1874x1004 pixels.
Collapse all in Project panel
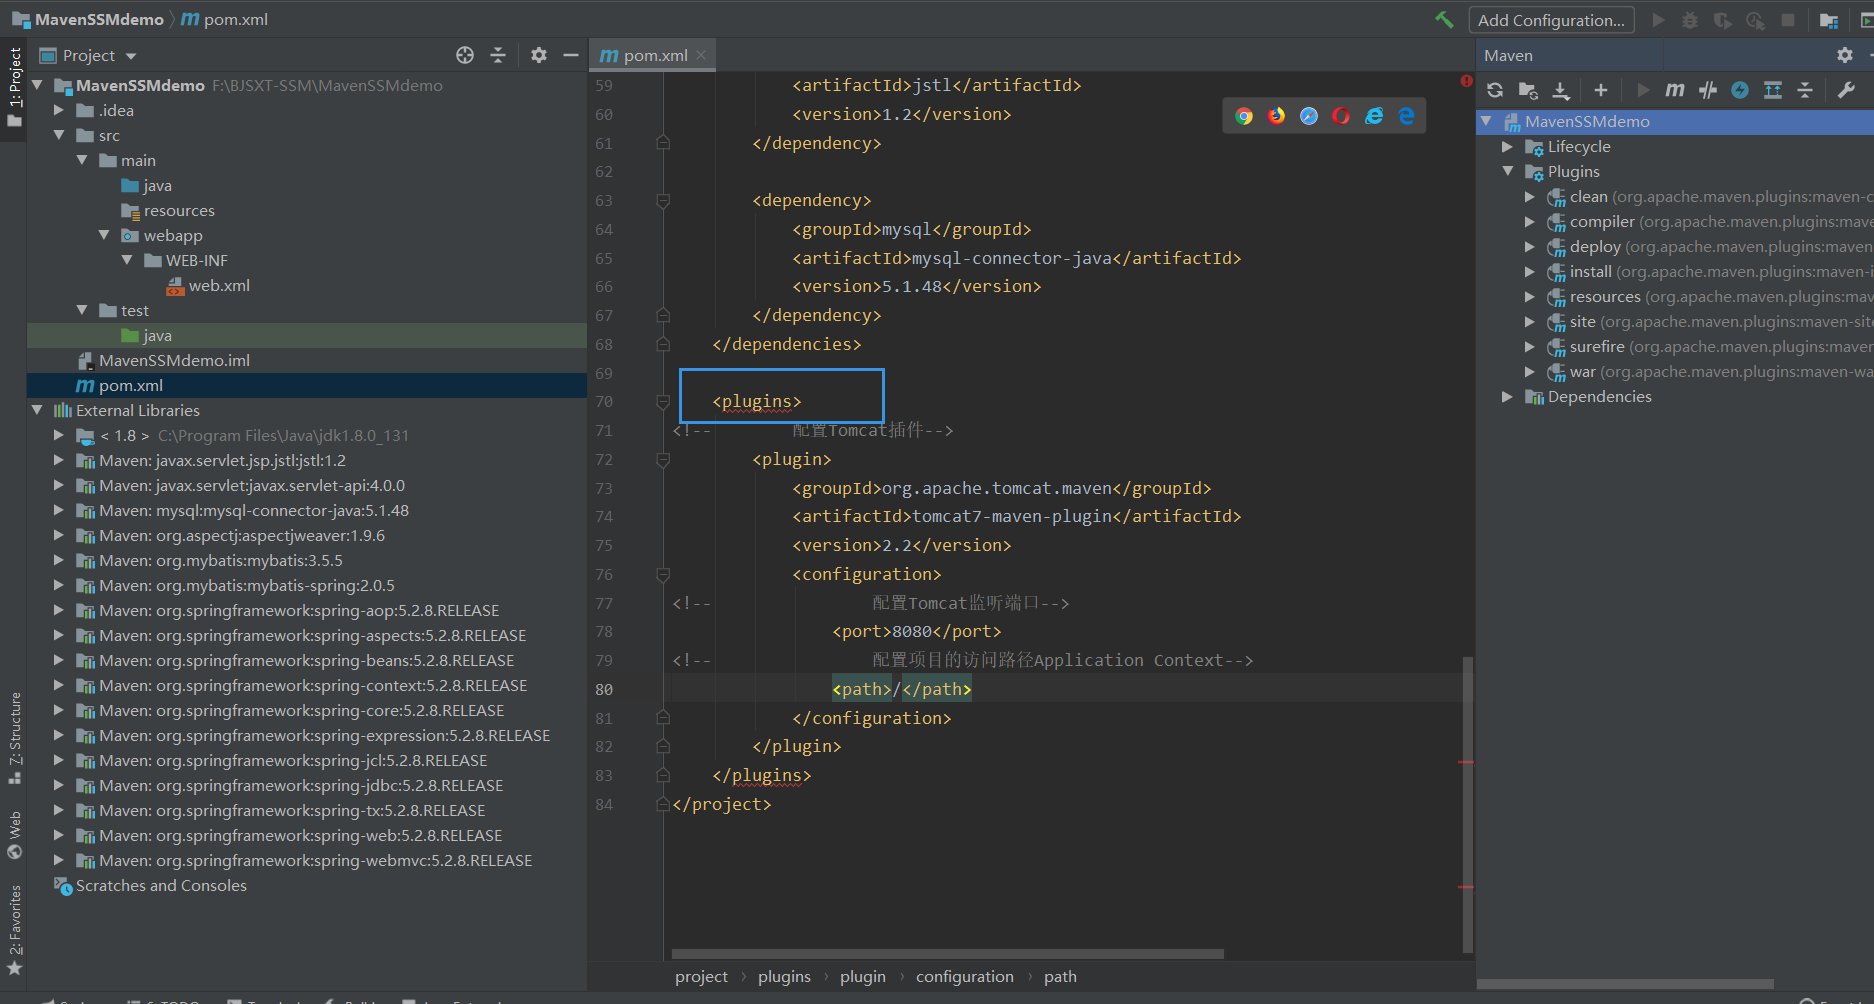(498, 55)
